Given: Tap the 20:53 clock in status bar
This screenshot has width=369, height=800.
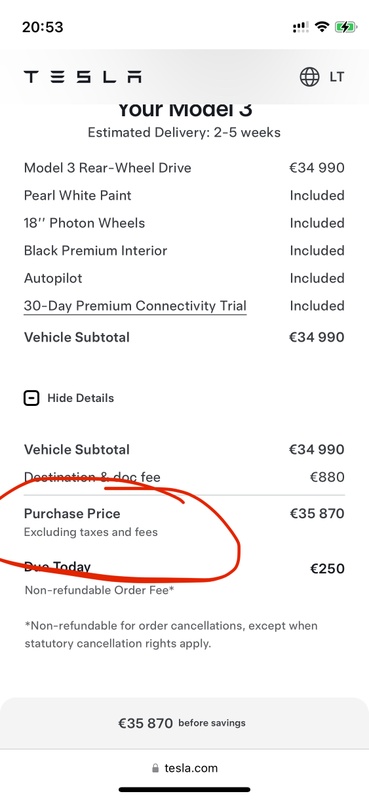Looking at the screenshot, I should click(x=43, y=27).
